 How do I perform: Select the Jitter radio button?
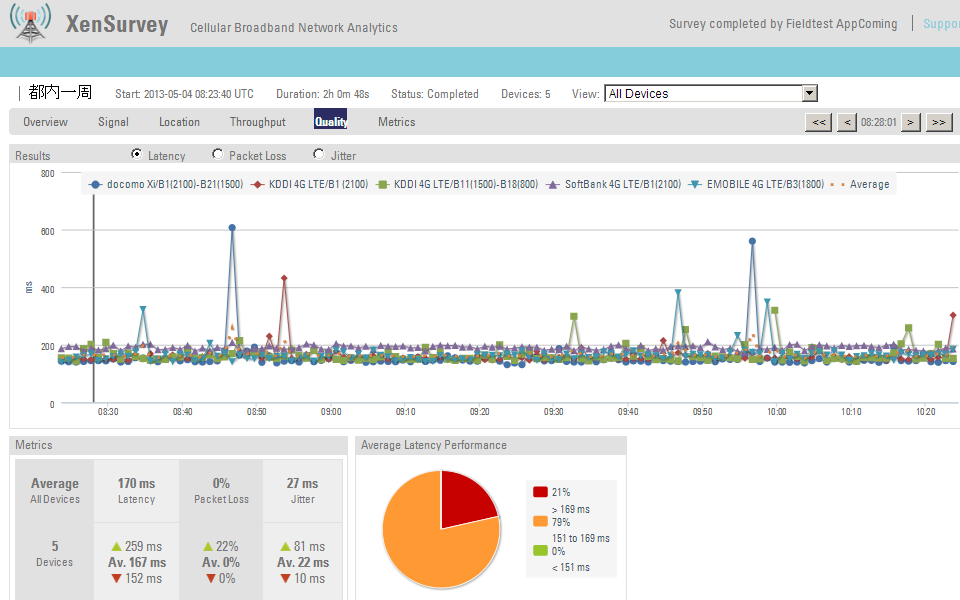pos(318,154)
